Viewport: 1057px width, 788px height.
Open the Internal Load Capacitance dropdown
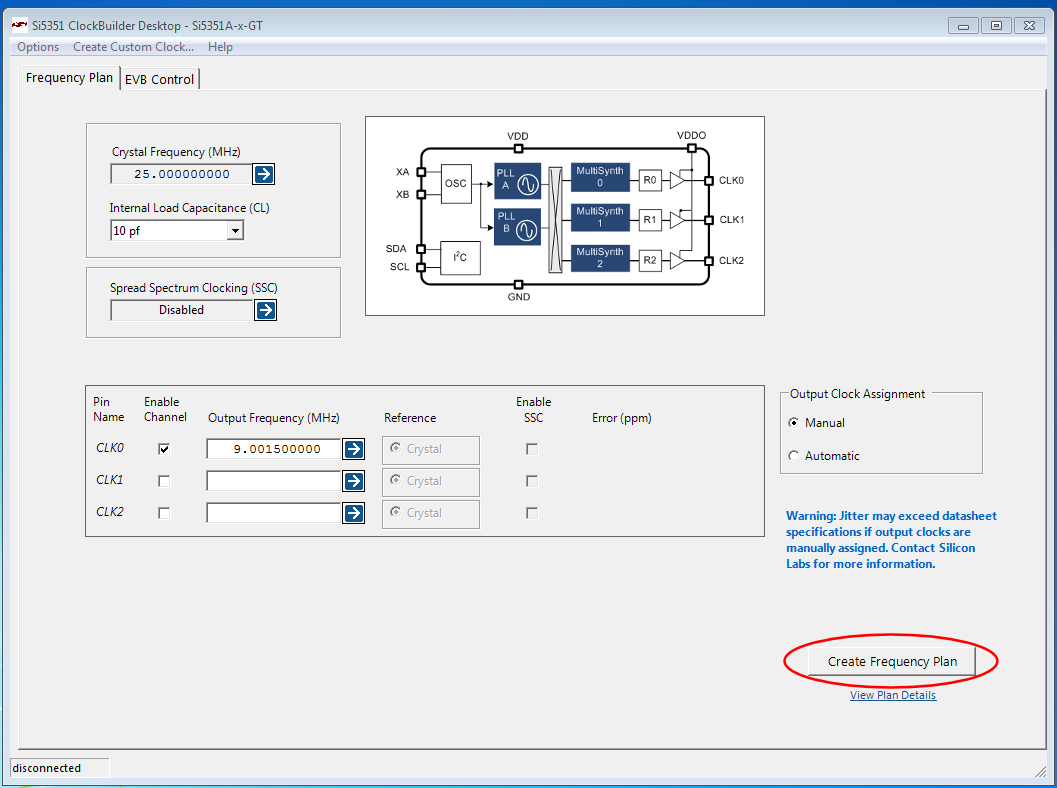click(235, 231)
